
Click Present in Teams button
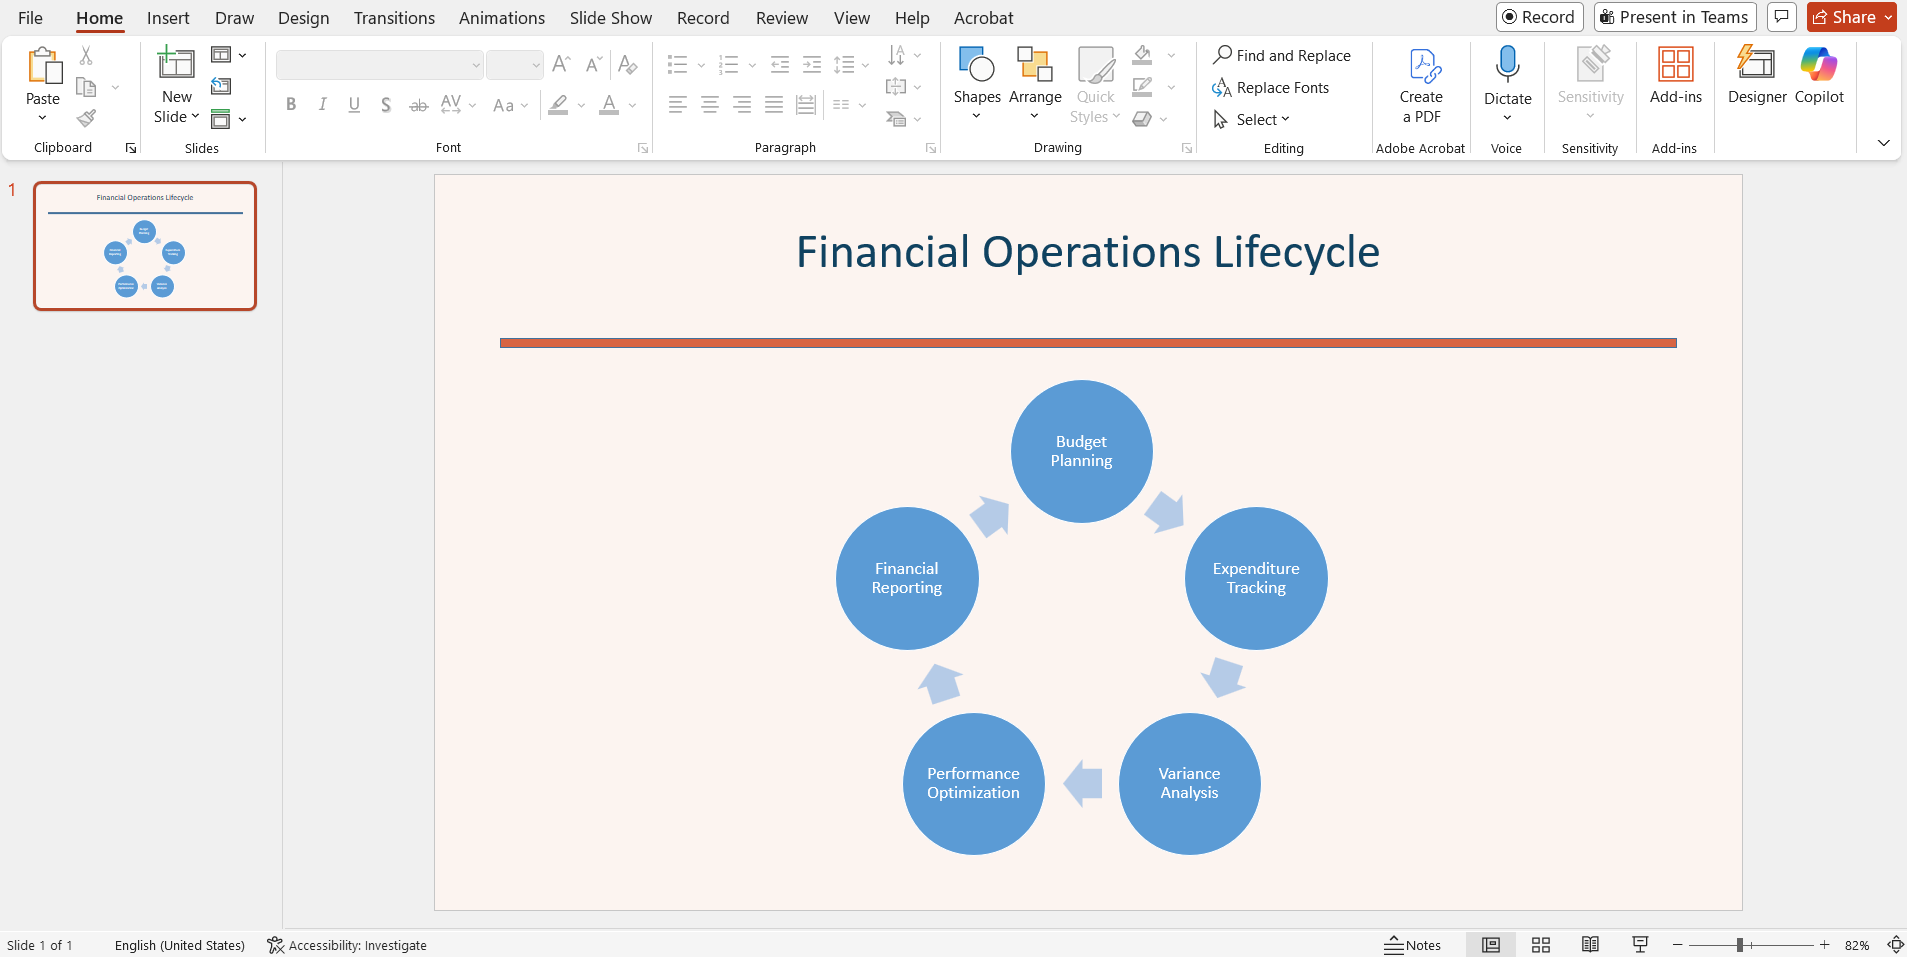1675,17
